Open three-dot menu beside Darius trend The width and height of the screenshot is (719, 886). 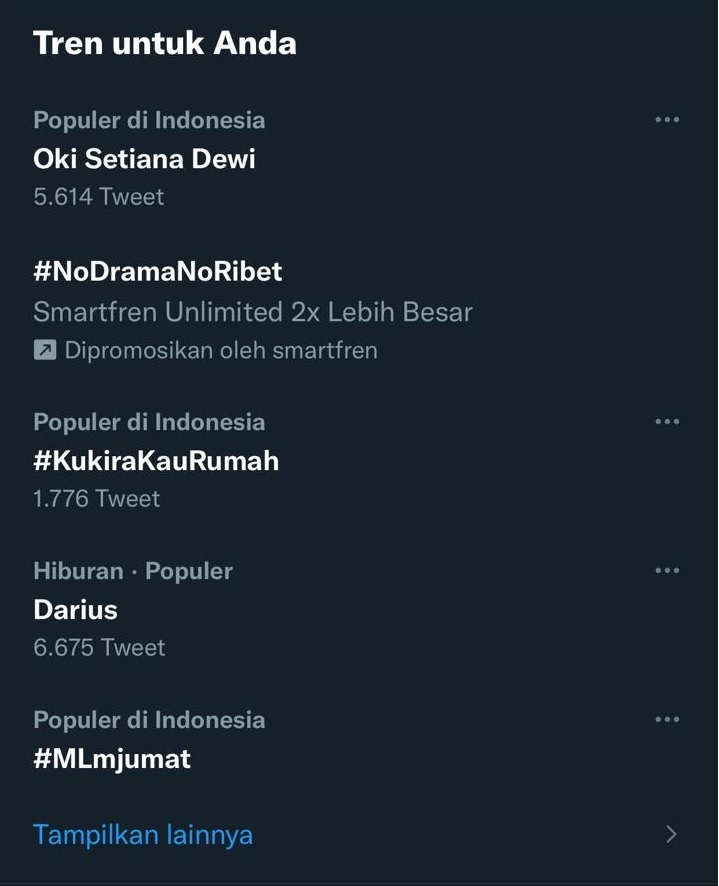point(667,570)
